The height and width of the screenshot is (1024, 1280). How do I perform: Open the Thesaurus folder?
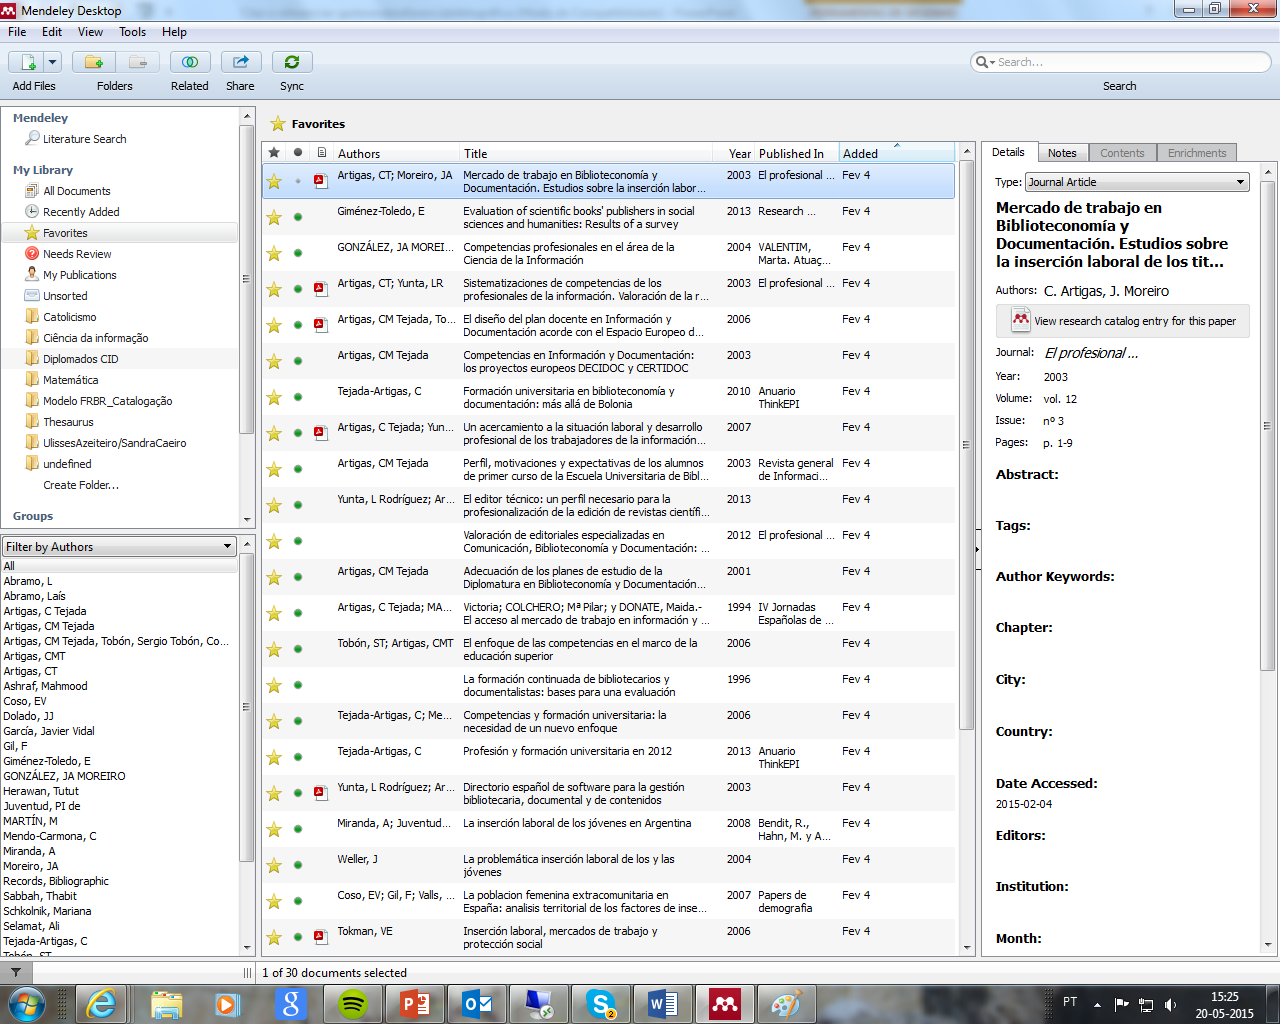(68, 422)
